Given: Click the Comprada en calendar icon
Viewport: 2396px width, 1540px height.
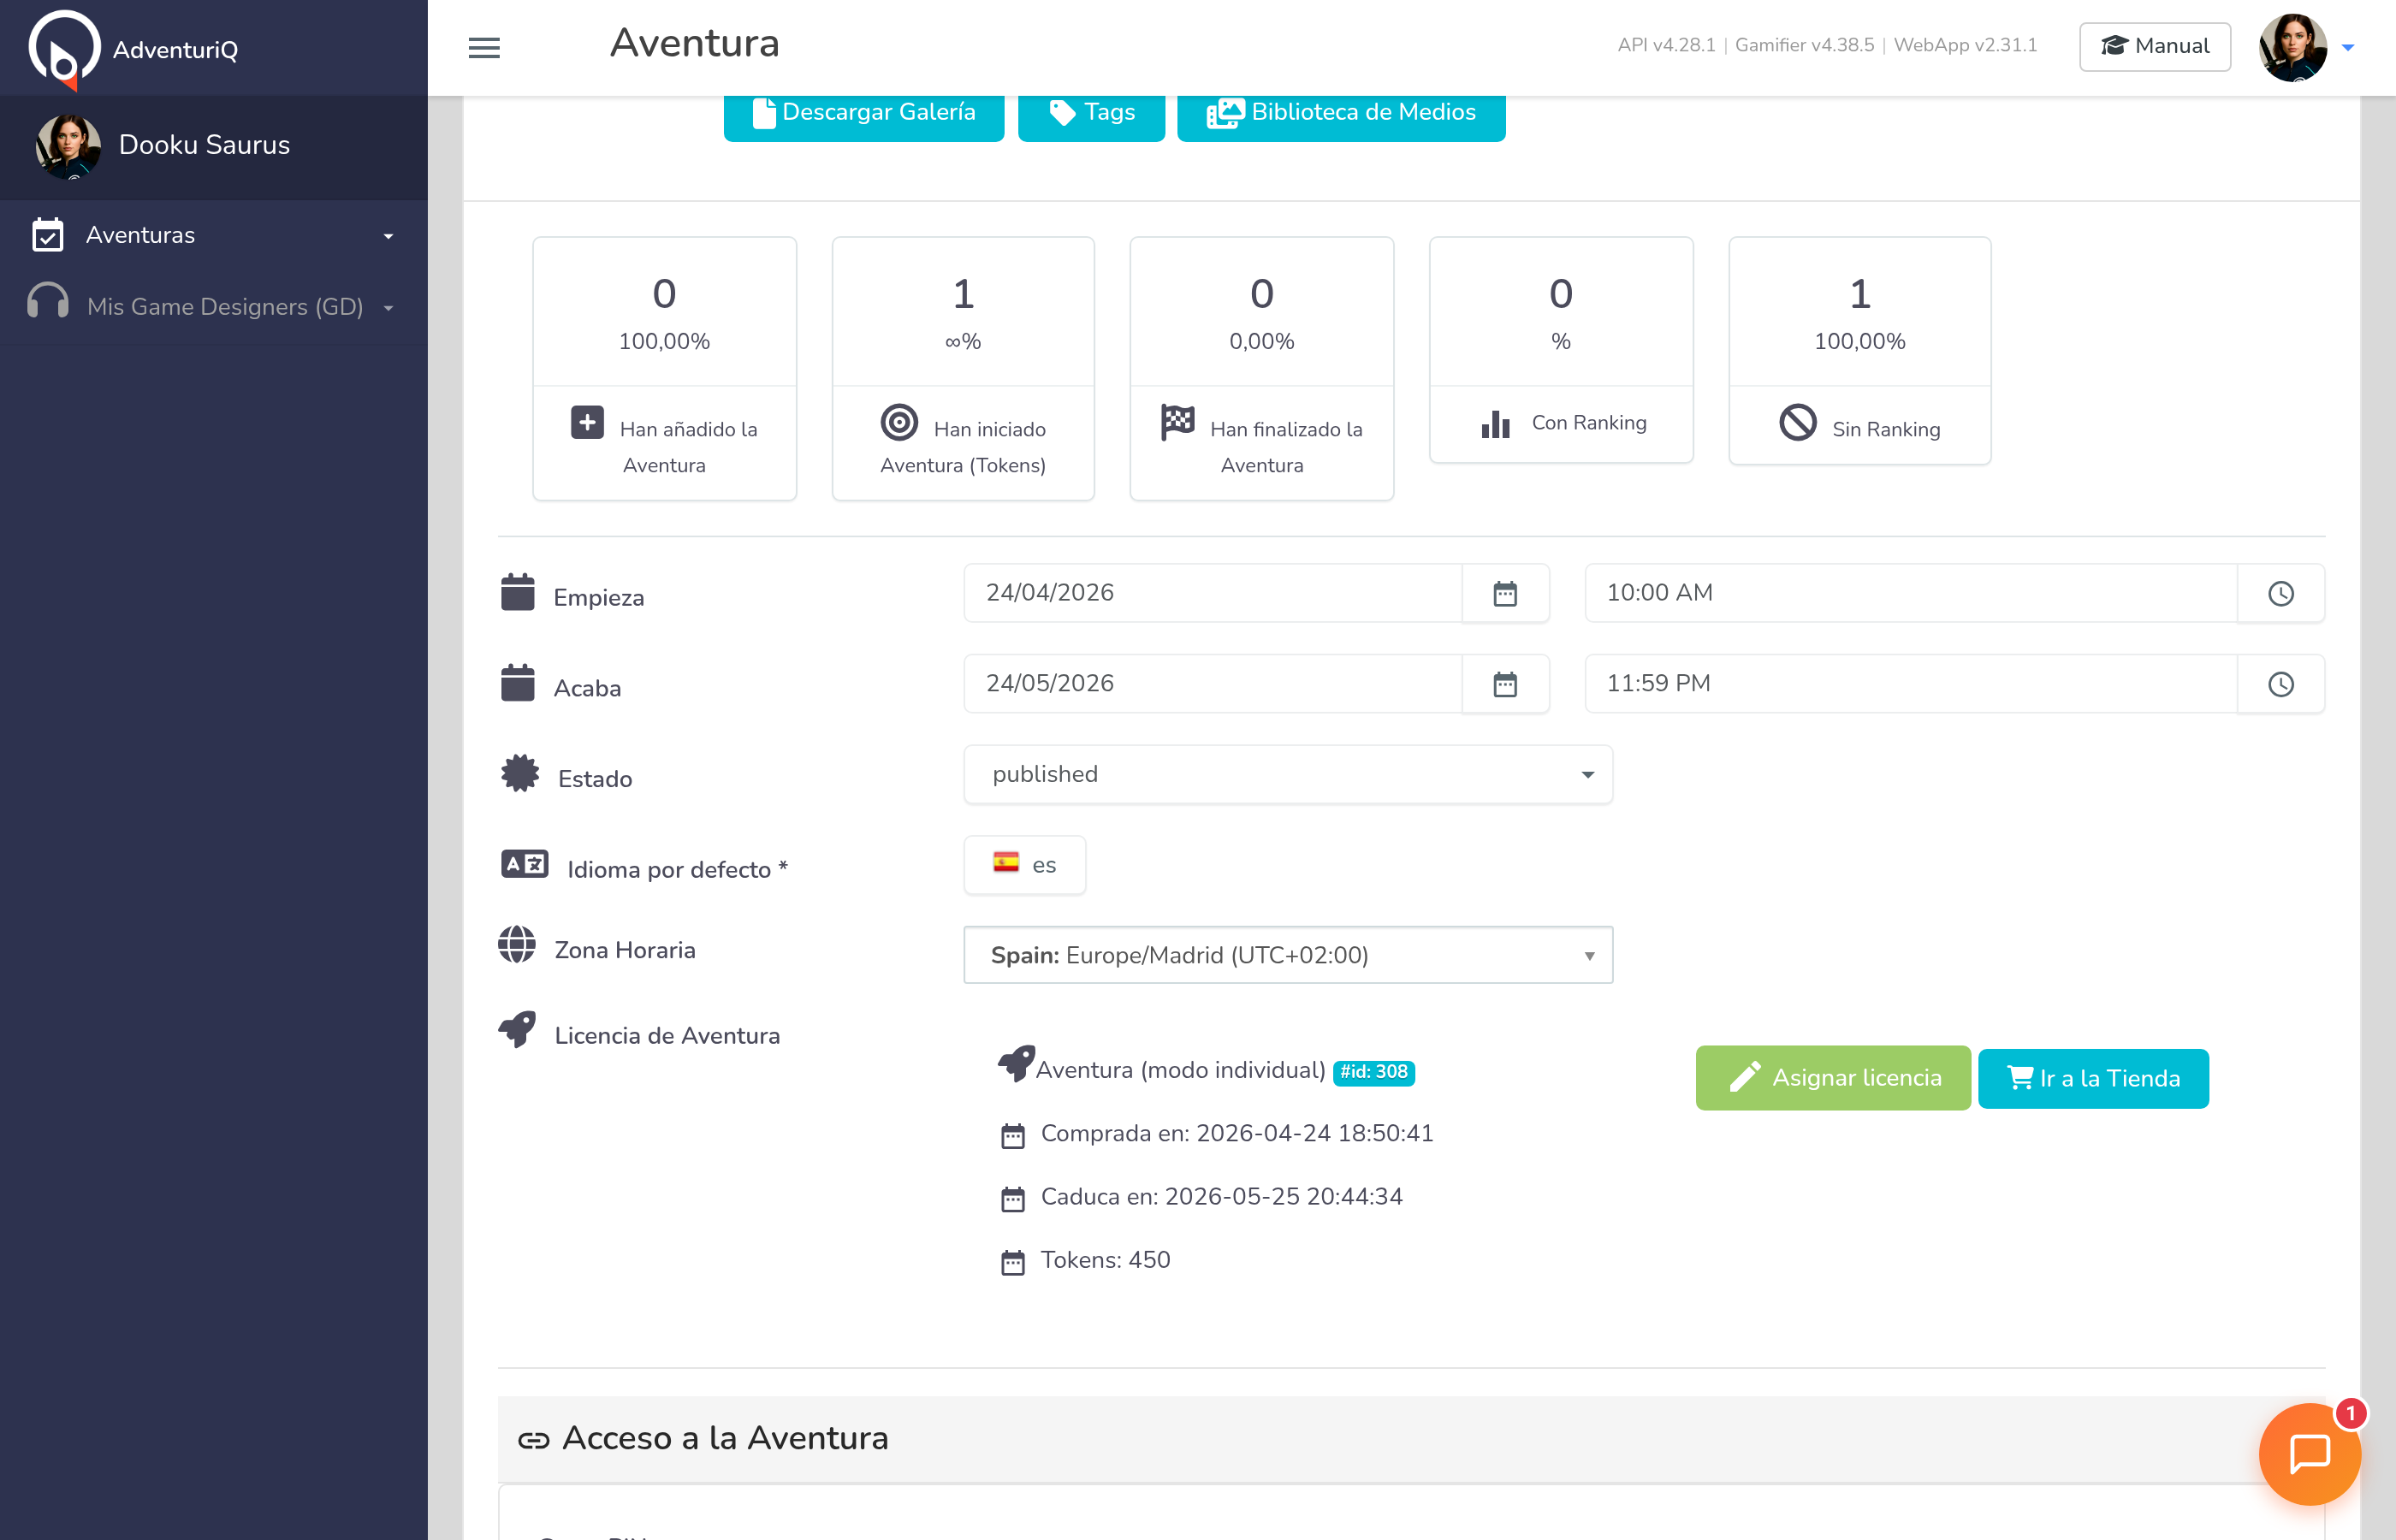Looking at the screenshot, I should 1012,1135.
